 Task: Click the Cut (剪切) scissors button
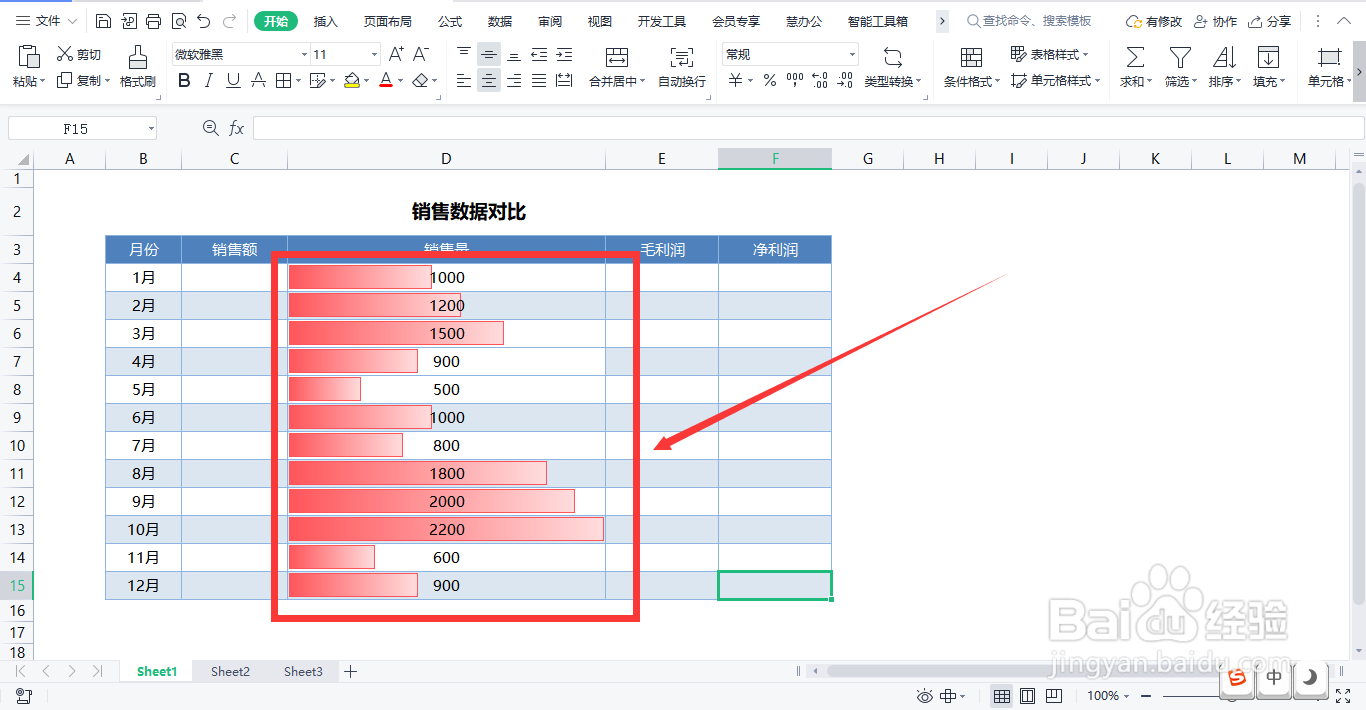coord(78,54)
